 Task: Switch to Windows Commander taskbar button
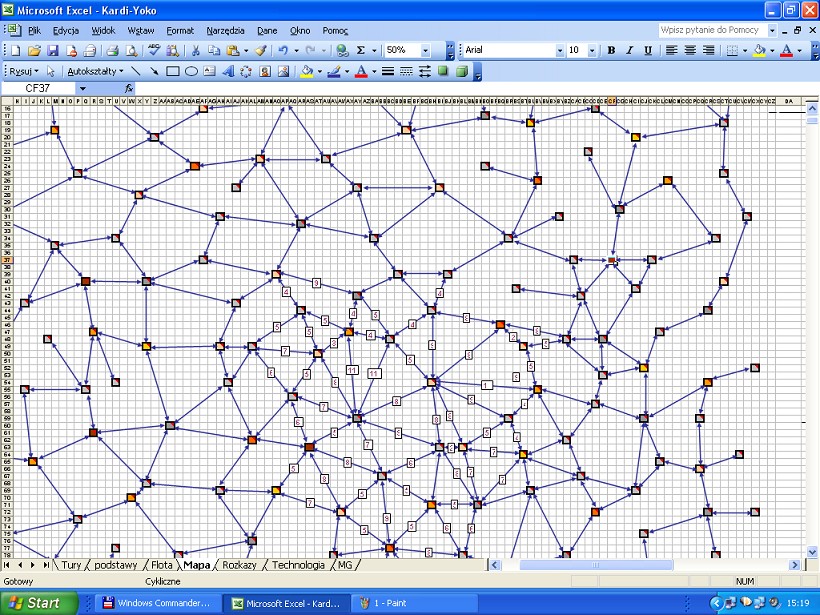coord(158,603)
